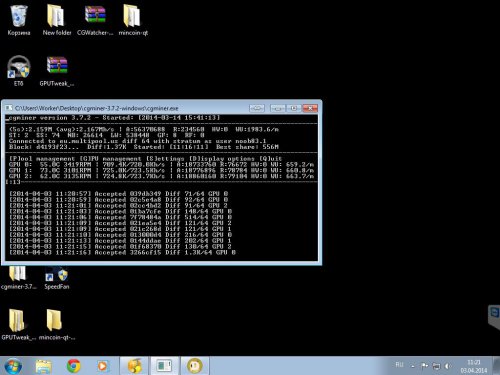Click the 11:20:57 Accepted log line

pos(119,194)
